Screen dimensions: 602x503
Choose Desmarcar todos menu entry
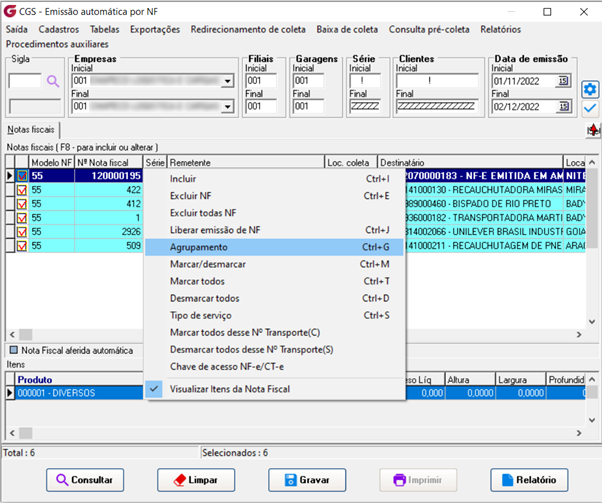click(x=275, y=298)
